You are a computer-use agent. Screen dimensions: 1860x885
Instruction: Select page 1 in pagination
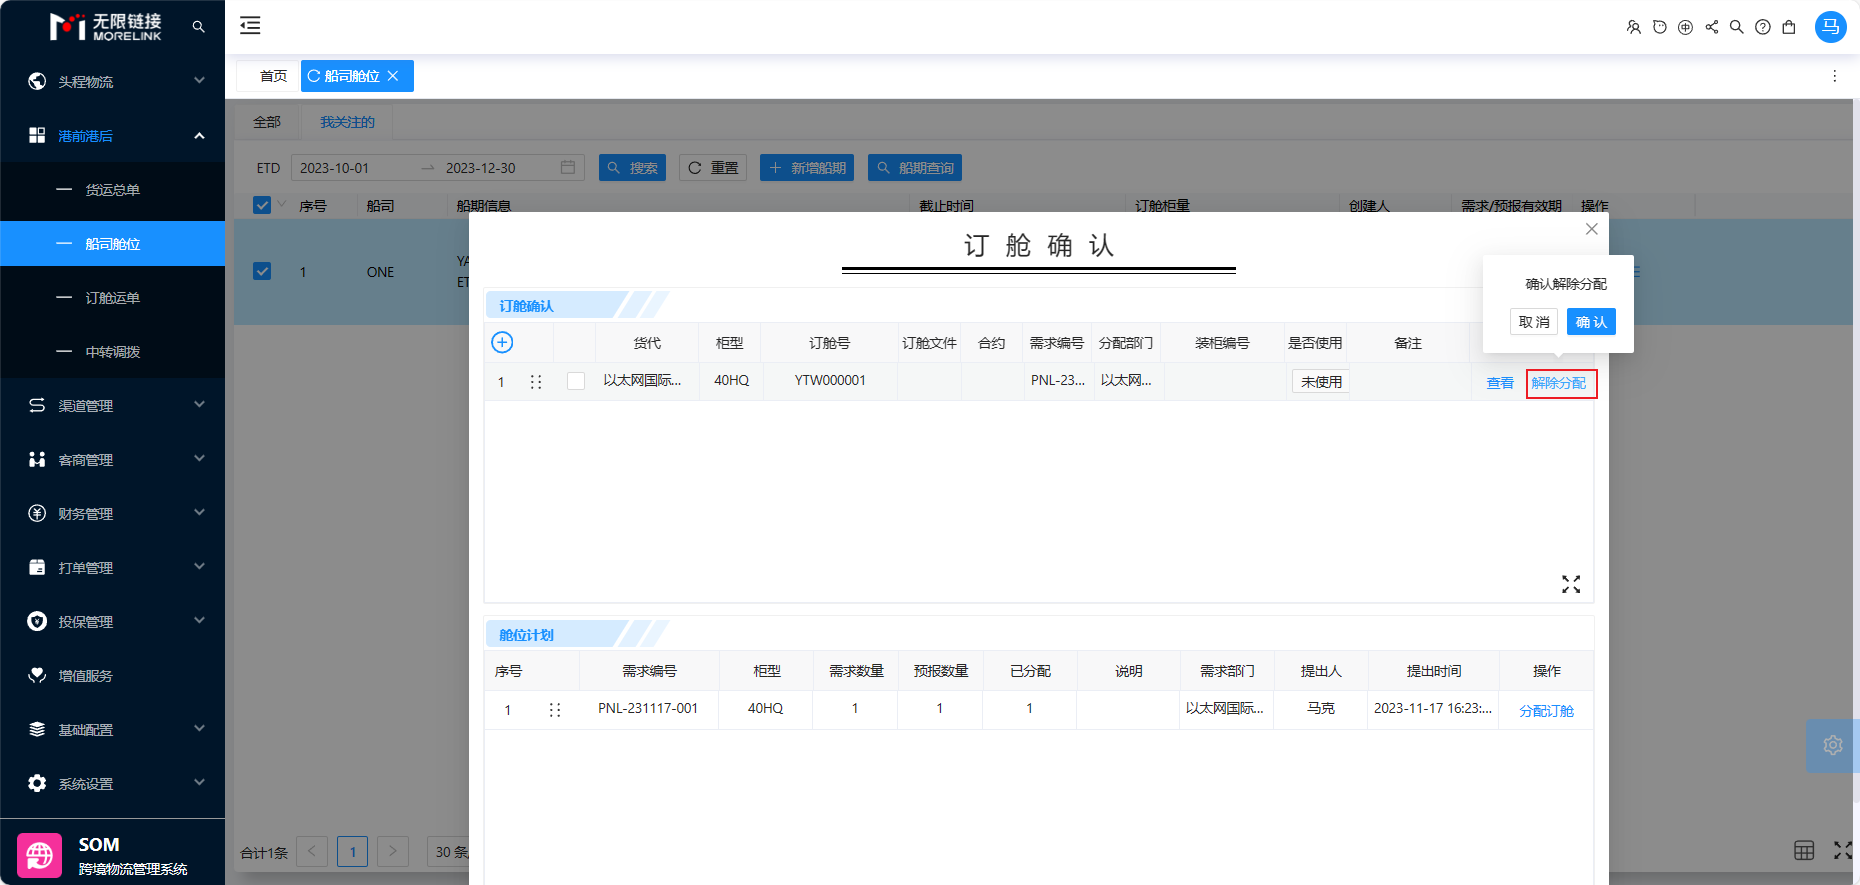pos(352,851)
